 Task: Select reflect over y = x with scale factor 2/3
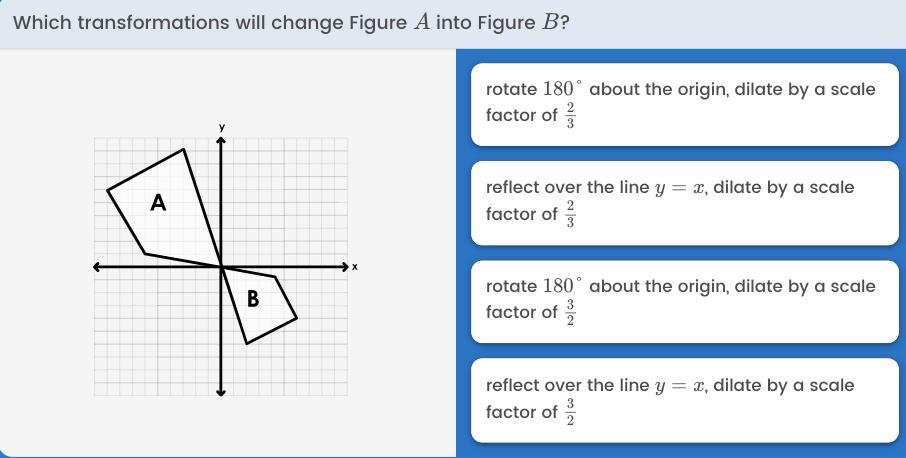pyautogui.click(x=685, y=200)
